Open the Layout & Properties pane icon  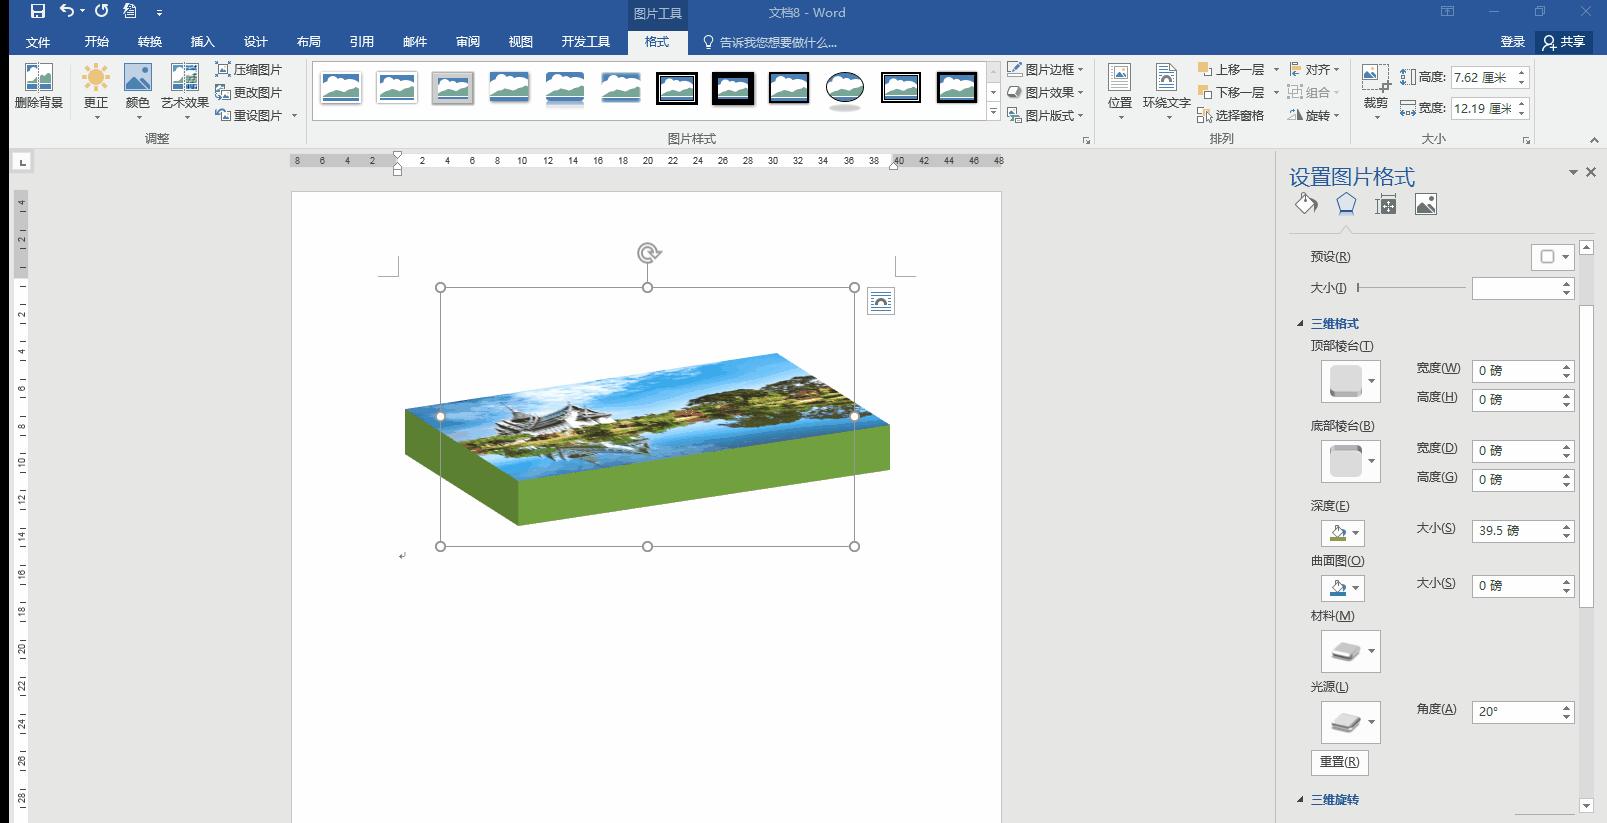[x=1385, y=205]
